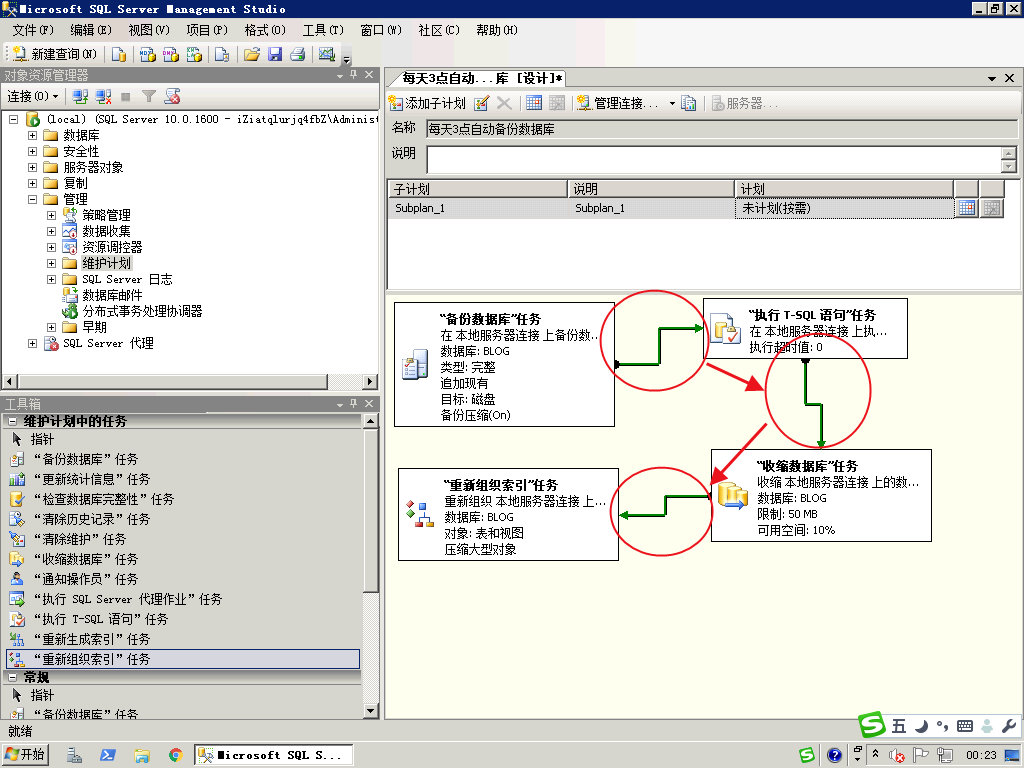This screenshot has width=1024, height=768.
Task: Collapse the 维护计划中的任务 toolbox group
Action: [12, 421]
